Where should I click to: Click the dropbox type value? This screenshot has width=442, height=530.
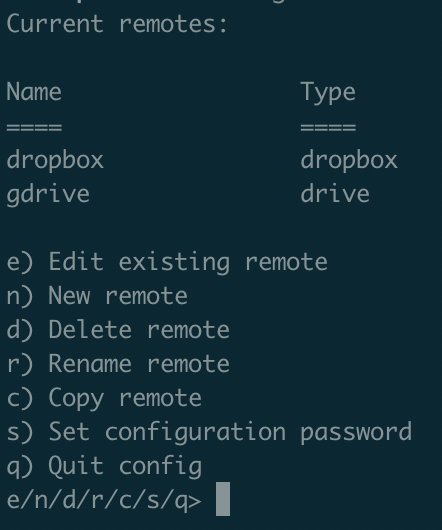[x=349, y=161]
